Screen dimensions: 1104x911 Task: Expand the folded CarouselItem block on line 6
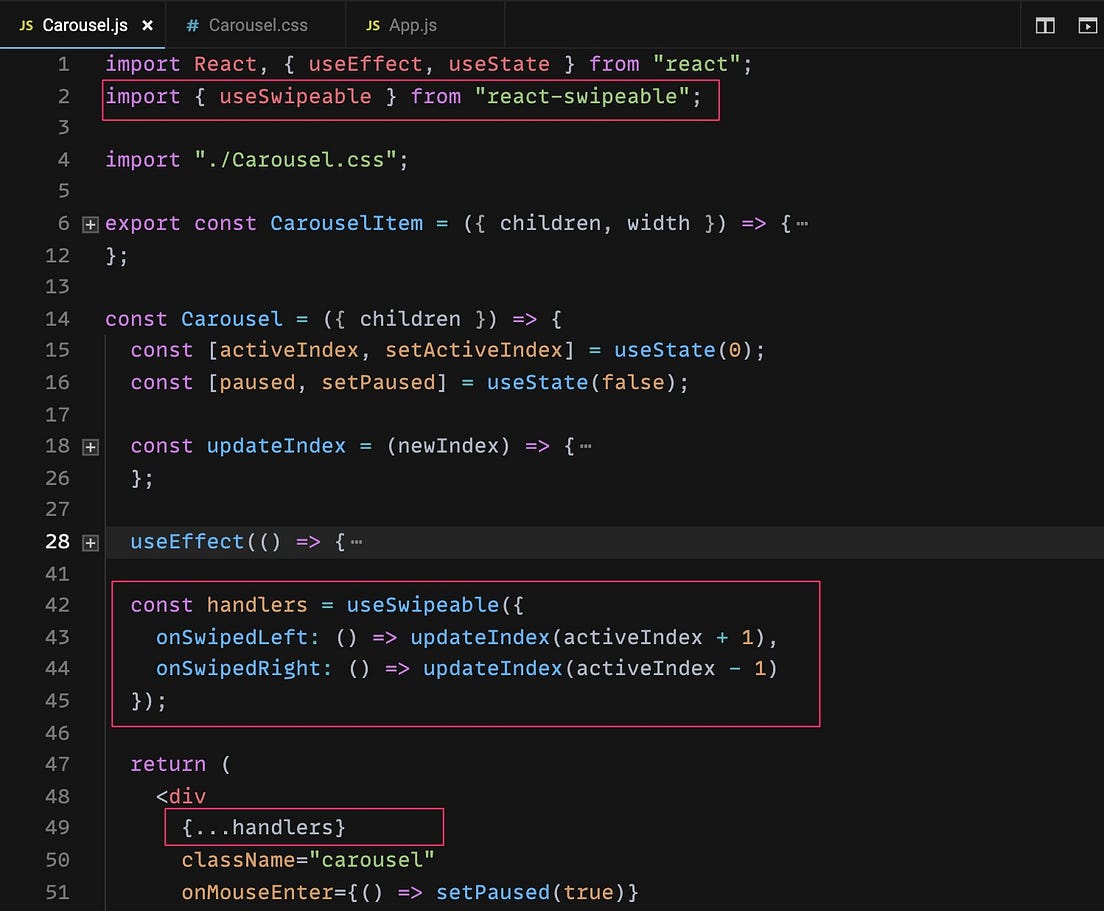(x=90, y=224)
